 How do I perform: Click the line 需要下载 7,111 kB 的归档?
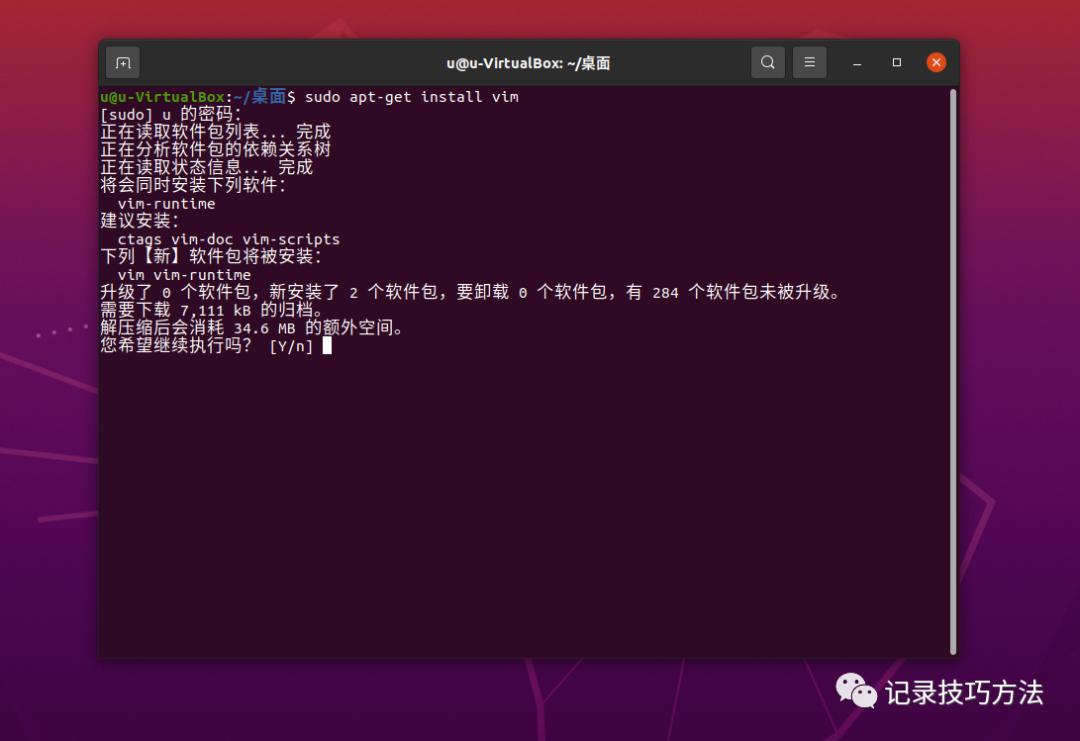pos(211,311)
